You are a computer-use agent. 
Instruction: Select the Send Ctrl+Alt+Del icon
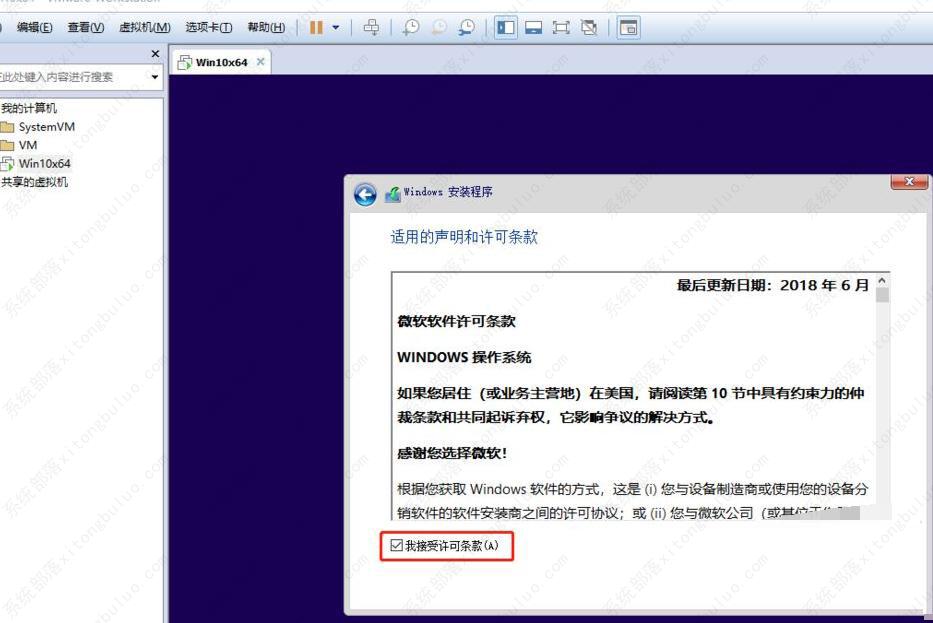click(x=371, y=27)
